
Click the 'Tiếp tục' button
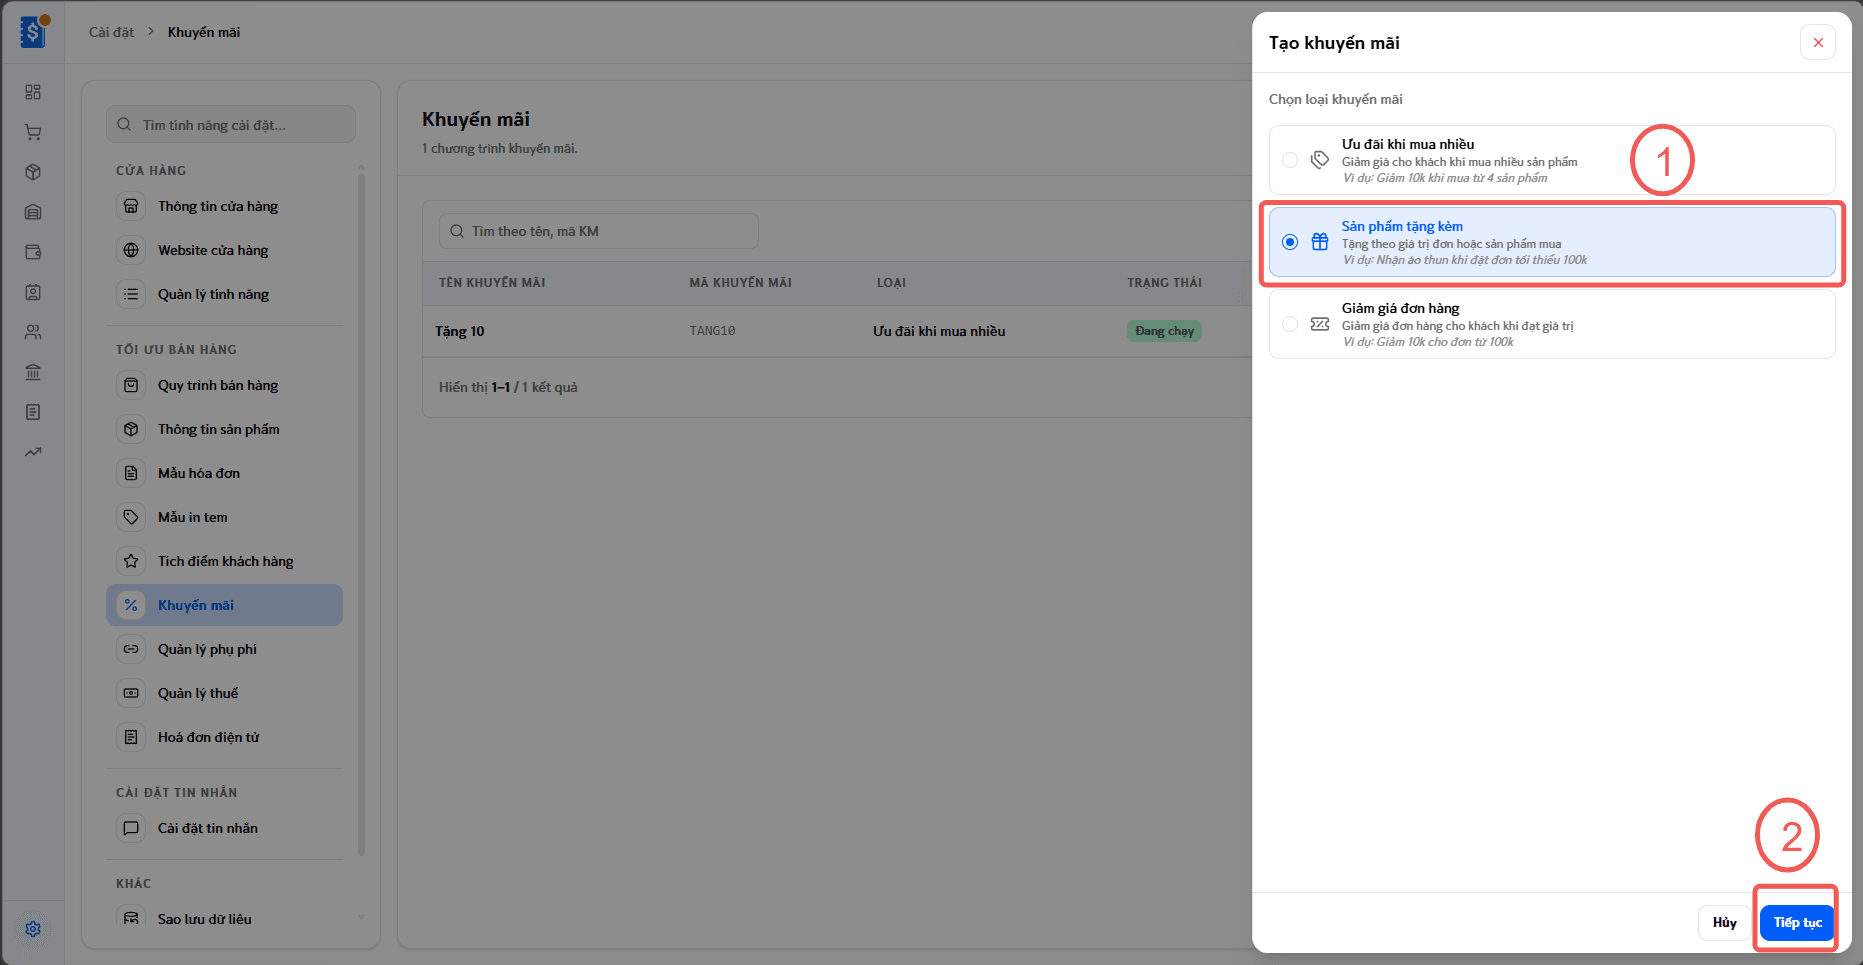(x=1797, y=922)
